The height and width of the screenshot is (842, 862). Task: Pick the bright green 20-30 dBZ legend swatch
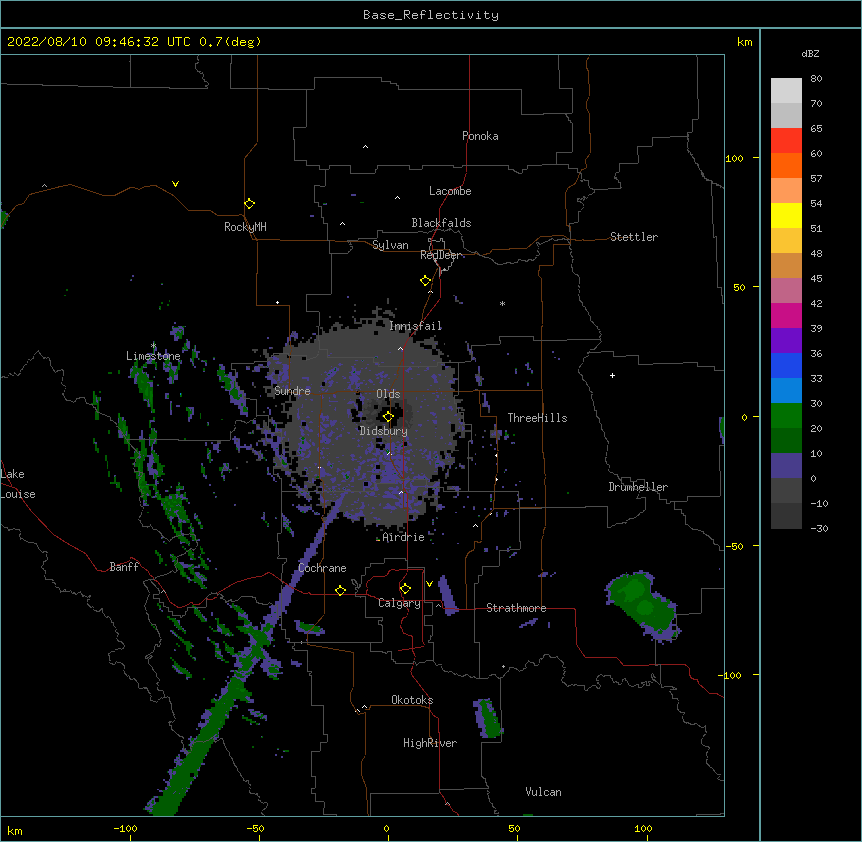click(x=786, y=416)
